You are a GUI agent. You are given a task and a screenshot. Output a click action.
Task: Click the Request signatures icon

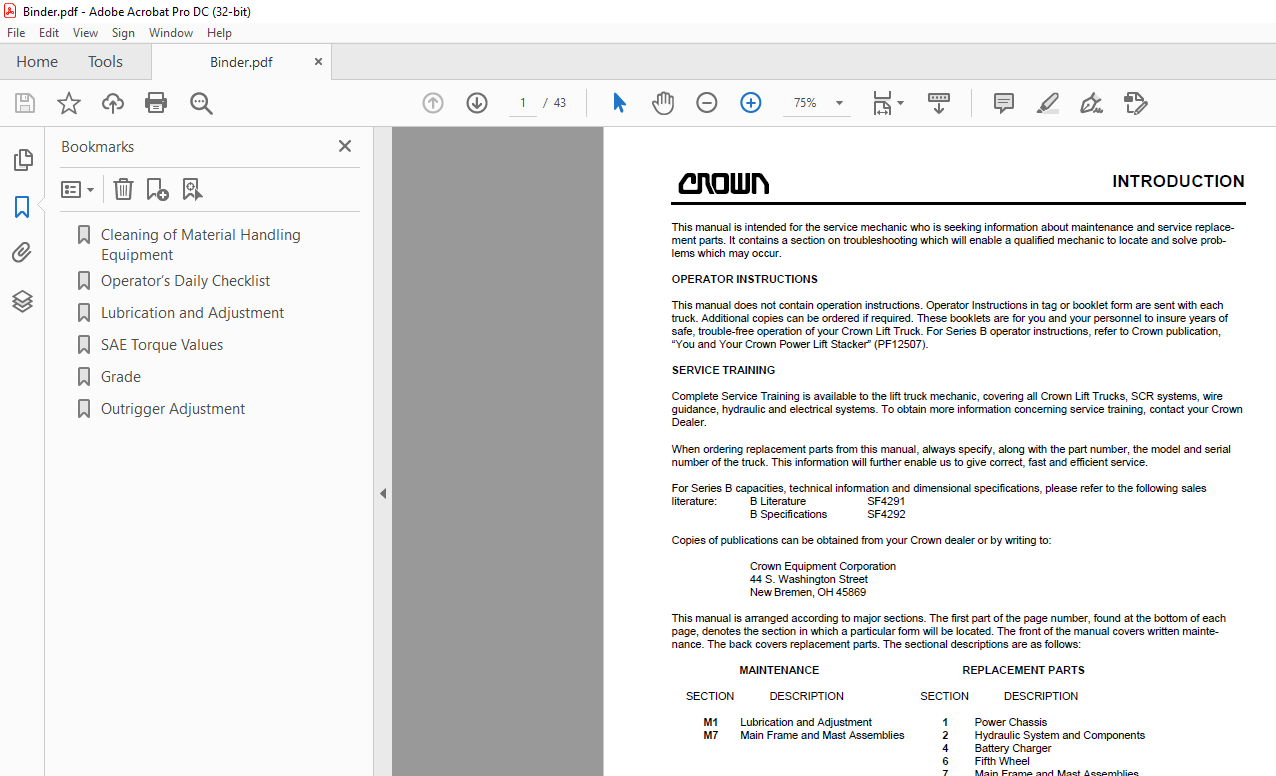coord(1135,103)
